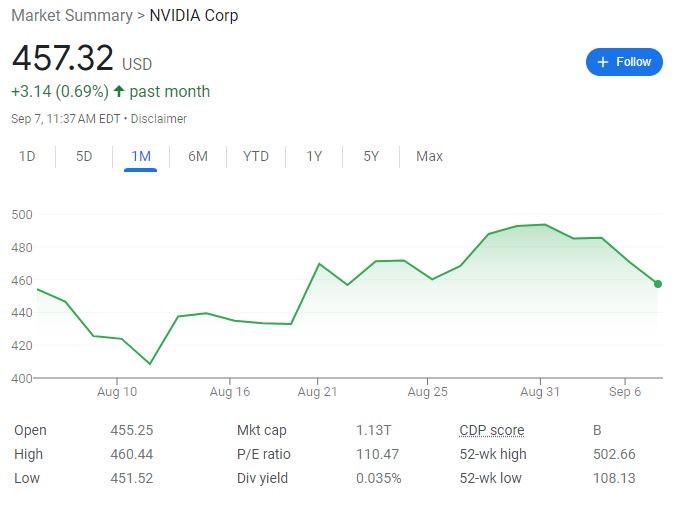Select the 1D time range tab
The image size is (687, 506).
[x=27, y=156]
